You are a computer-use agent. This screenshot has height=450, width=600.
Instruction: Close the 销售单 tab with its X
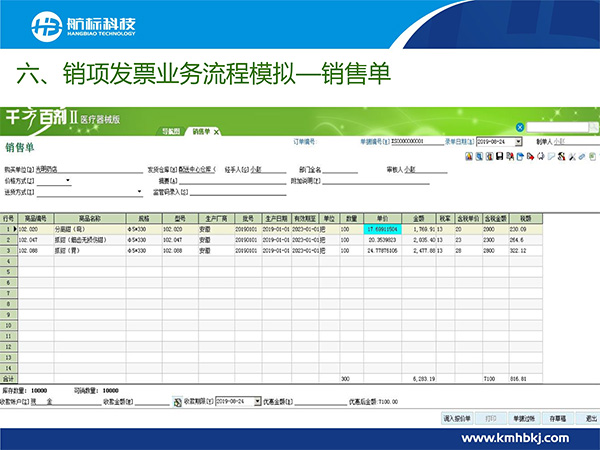(216, 132)
